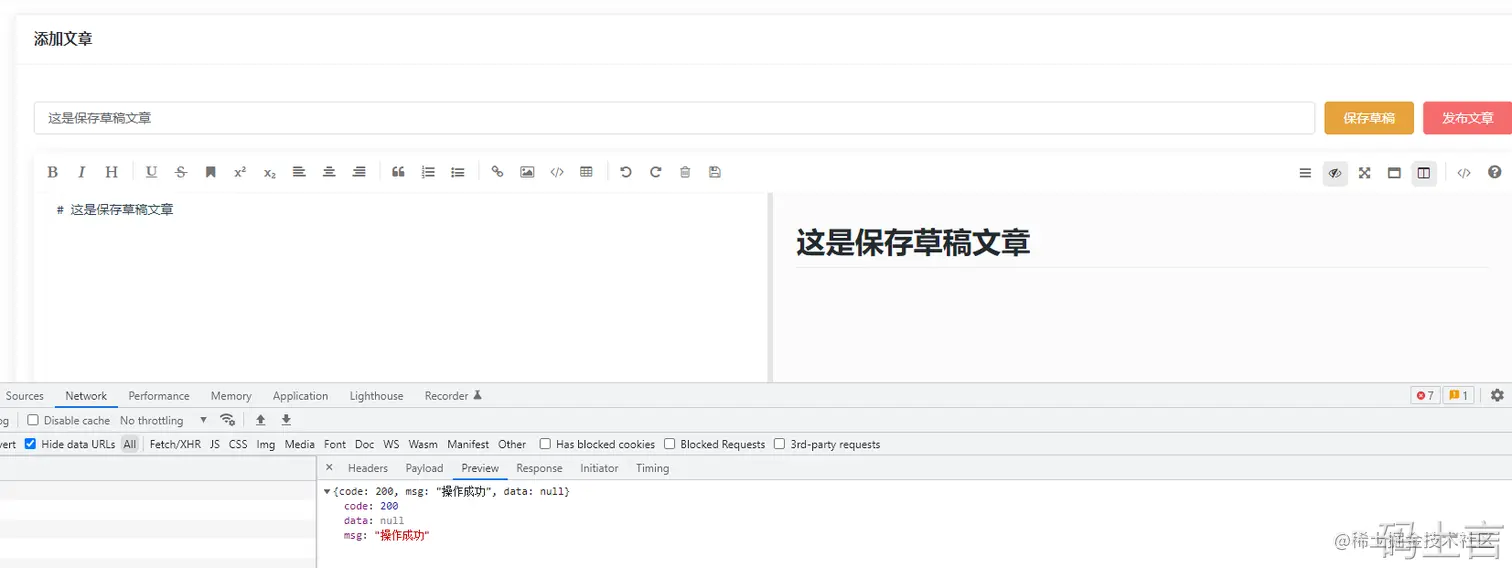Insert a table
Viewport: 1512px width, 568px height.
pyautogui.click(x=586, y=172)
